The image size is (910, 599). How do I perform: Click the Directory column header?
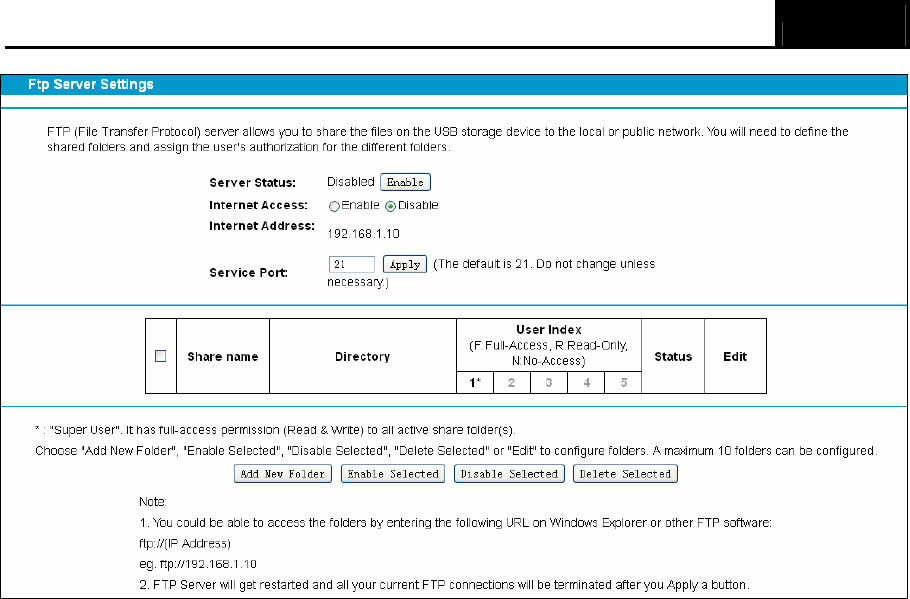(x=363, y=356)
